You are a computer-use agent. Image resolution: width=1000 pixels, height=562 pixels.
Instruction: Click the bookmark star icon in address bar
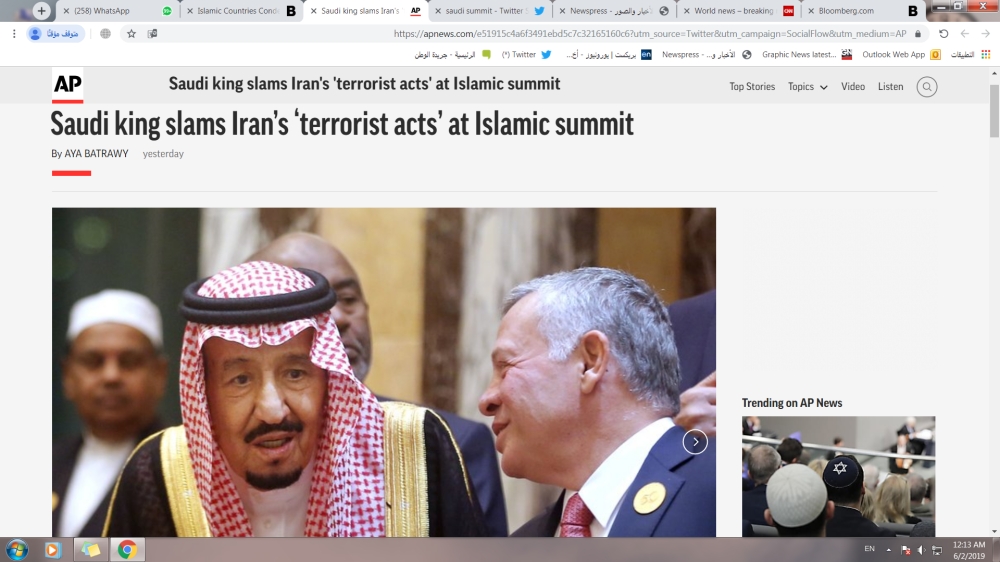tap(131, 34)
